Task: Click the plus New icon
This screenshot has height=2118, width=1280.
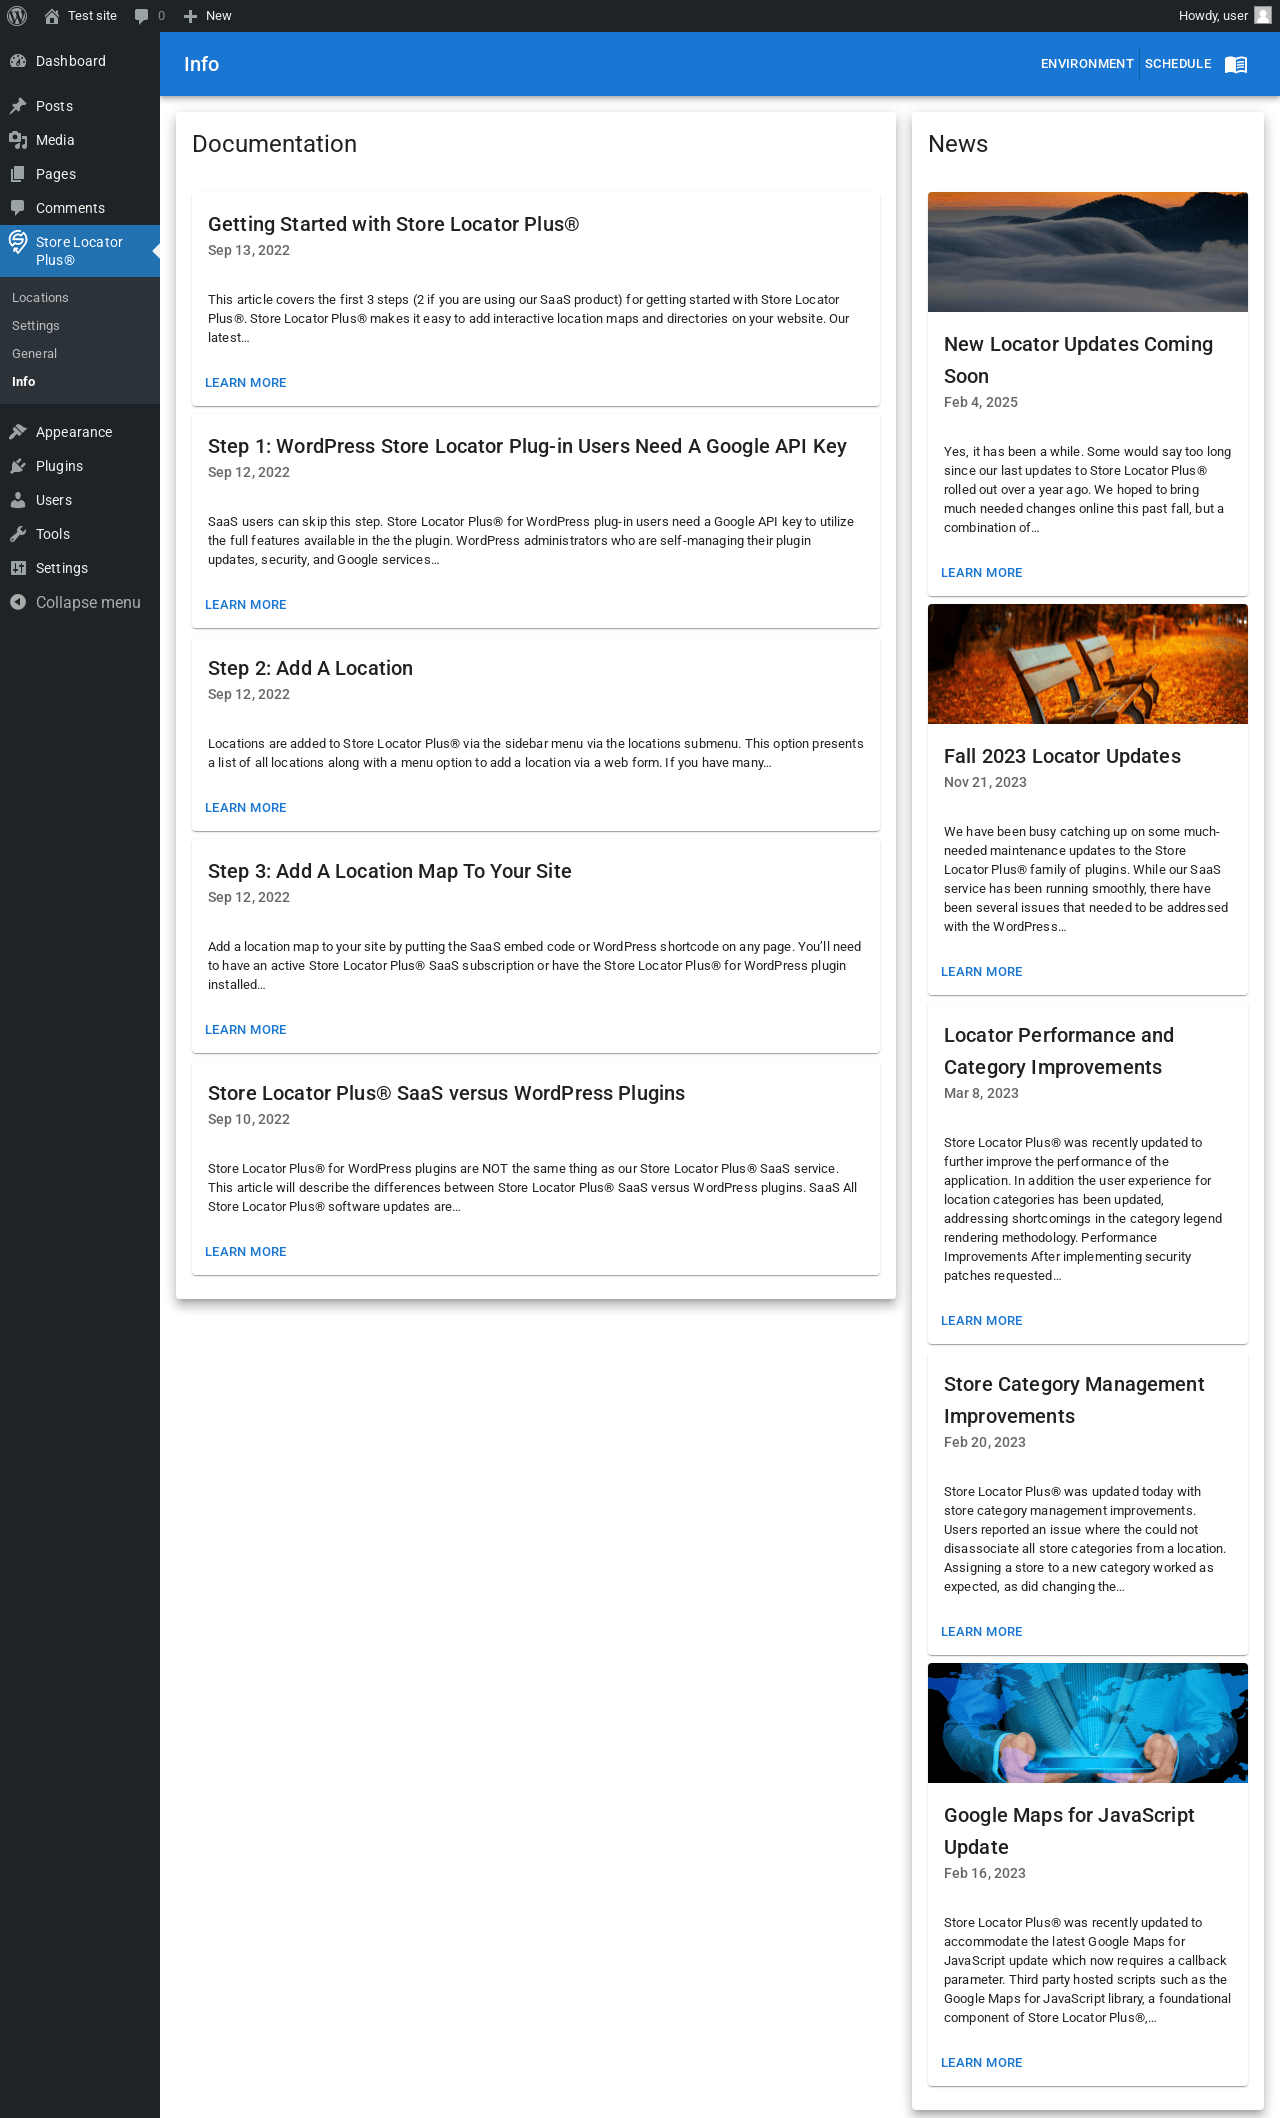Action: (x=190, y=16)
